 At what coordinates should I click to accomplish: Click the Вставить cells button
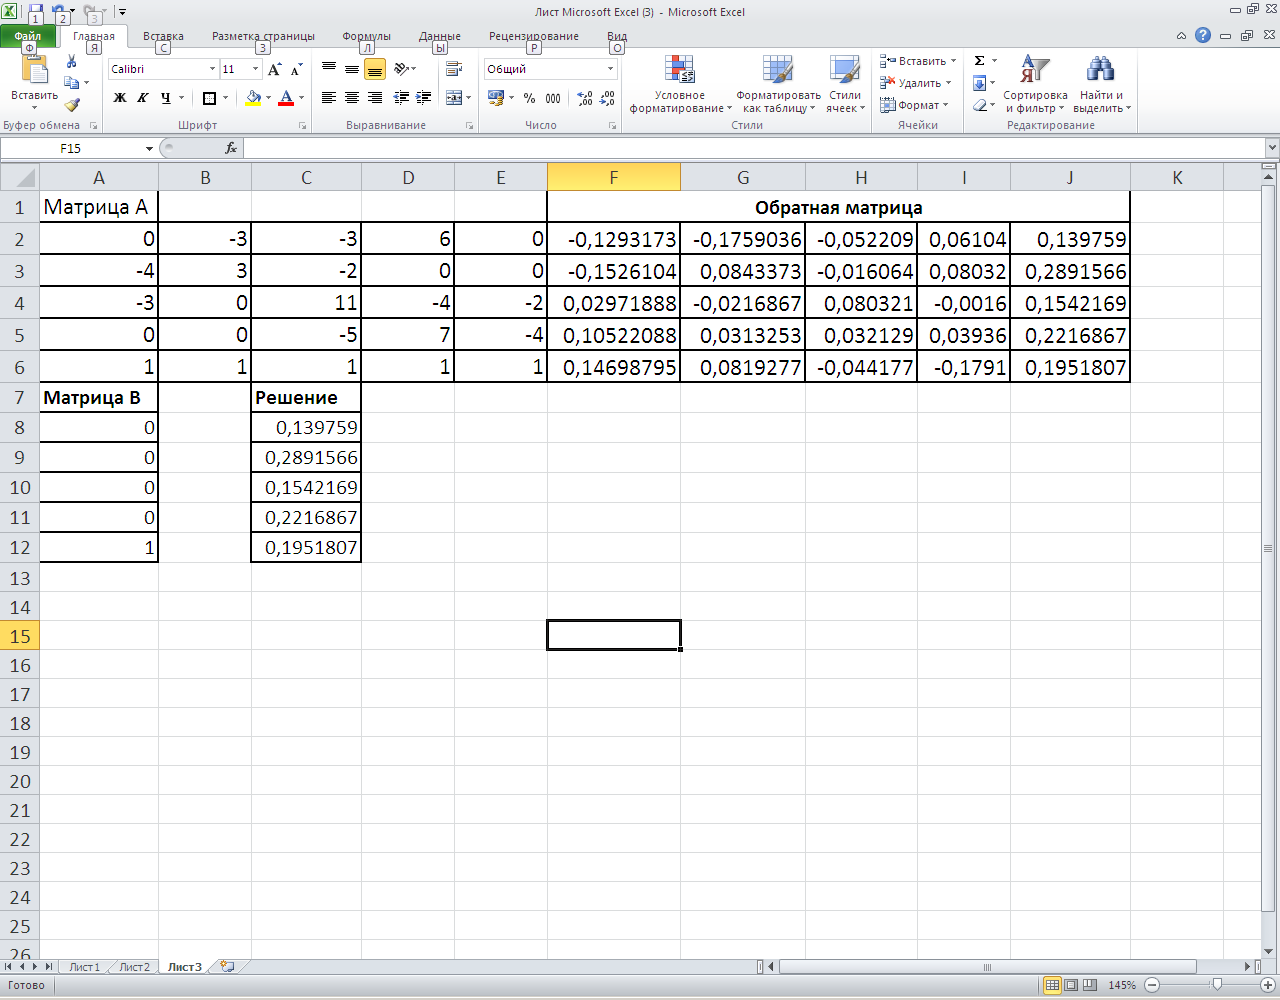pos(913,61)
